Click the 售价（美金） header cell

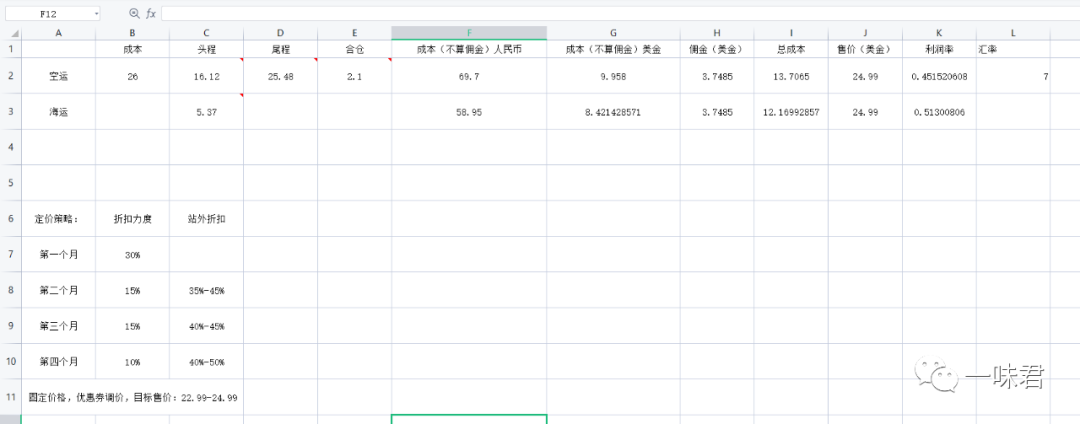tap(865, 49)
